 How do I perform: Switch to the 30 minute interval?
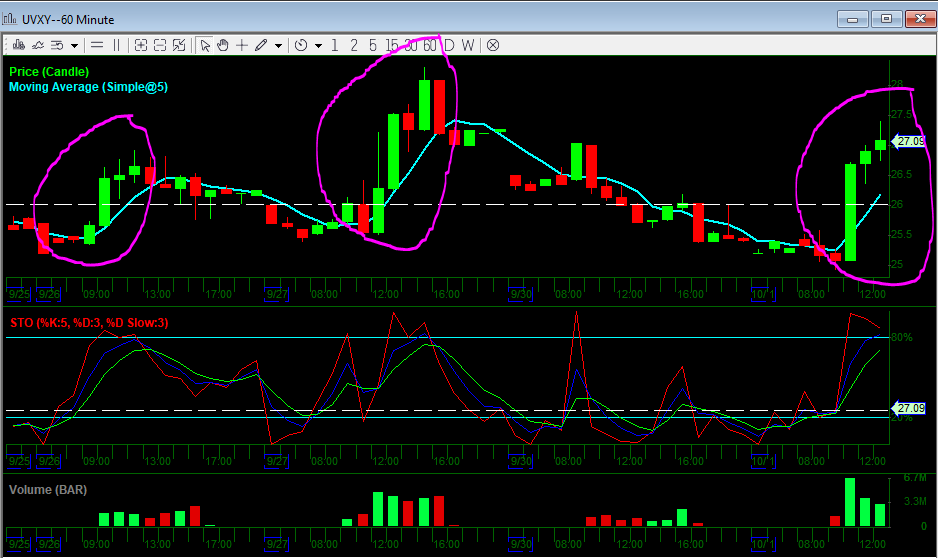(411, 45)
